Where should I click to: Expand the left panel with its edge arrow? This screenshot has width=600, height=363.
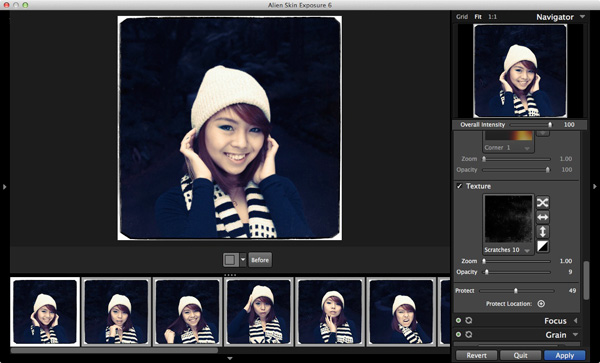pyautogui.click(x=5, y=187)
